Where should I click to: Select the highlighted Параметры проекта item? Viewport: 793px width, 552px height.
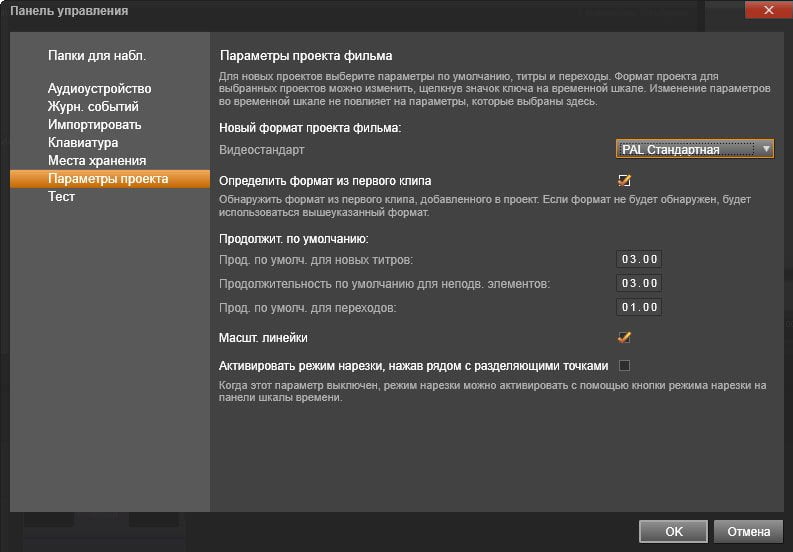point(110,179)
